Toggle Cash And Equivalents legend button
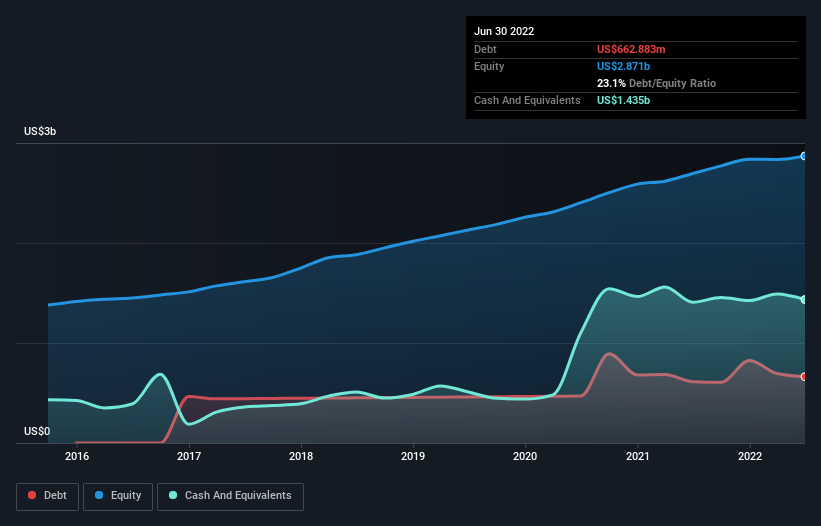Image resolution: width=821 pixels, height=526 pixels. coord(230,496)
